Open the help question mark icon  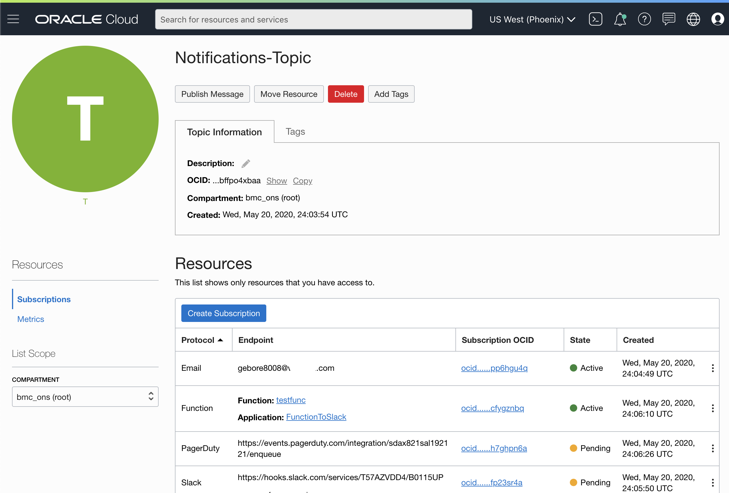[644, 19]
